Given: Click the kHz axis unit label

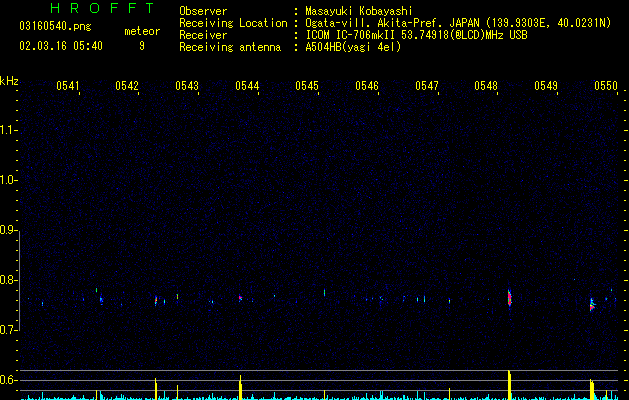Looking at the screenshot, I should [x=9, y=81].
